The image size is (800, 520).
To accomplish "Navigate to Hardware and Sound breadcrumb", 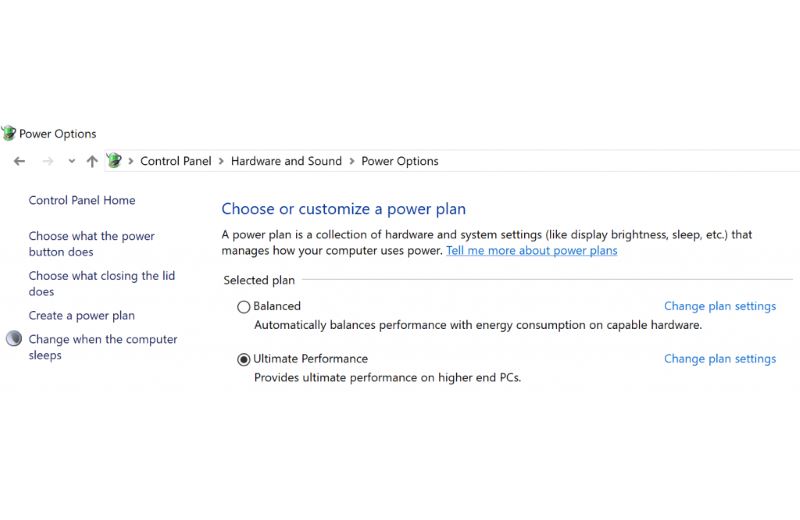I will pyautogui.click(x=286, y=161).
